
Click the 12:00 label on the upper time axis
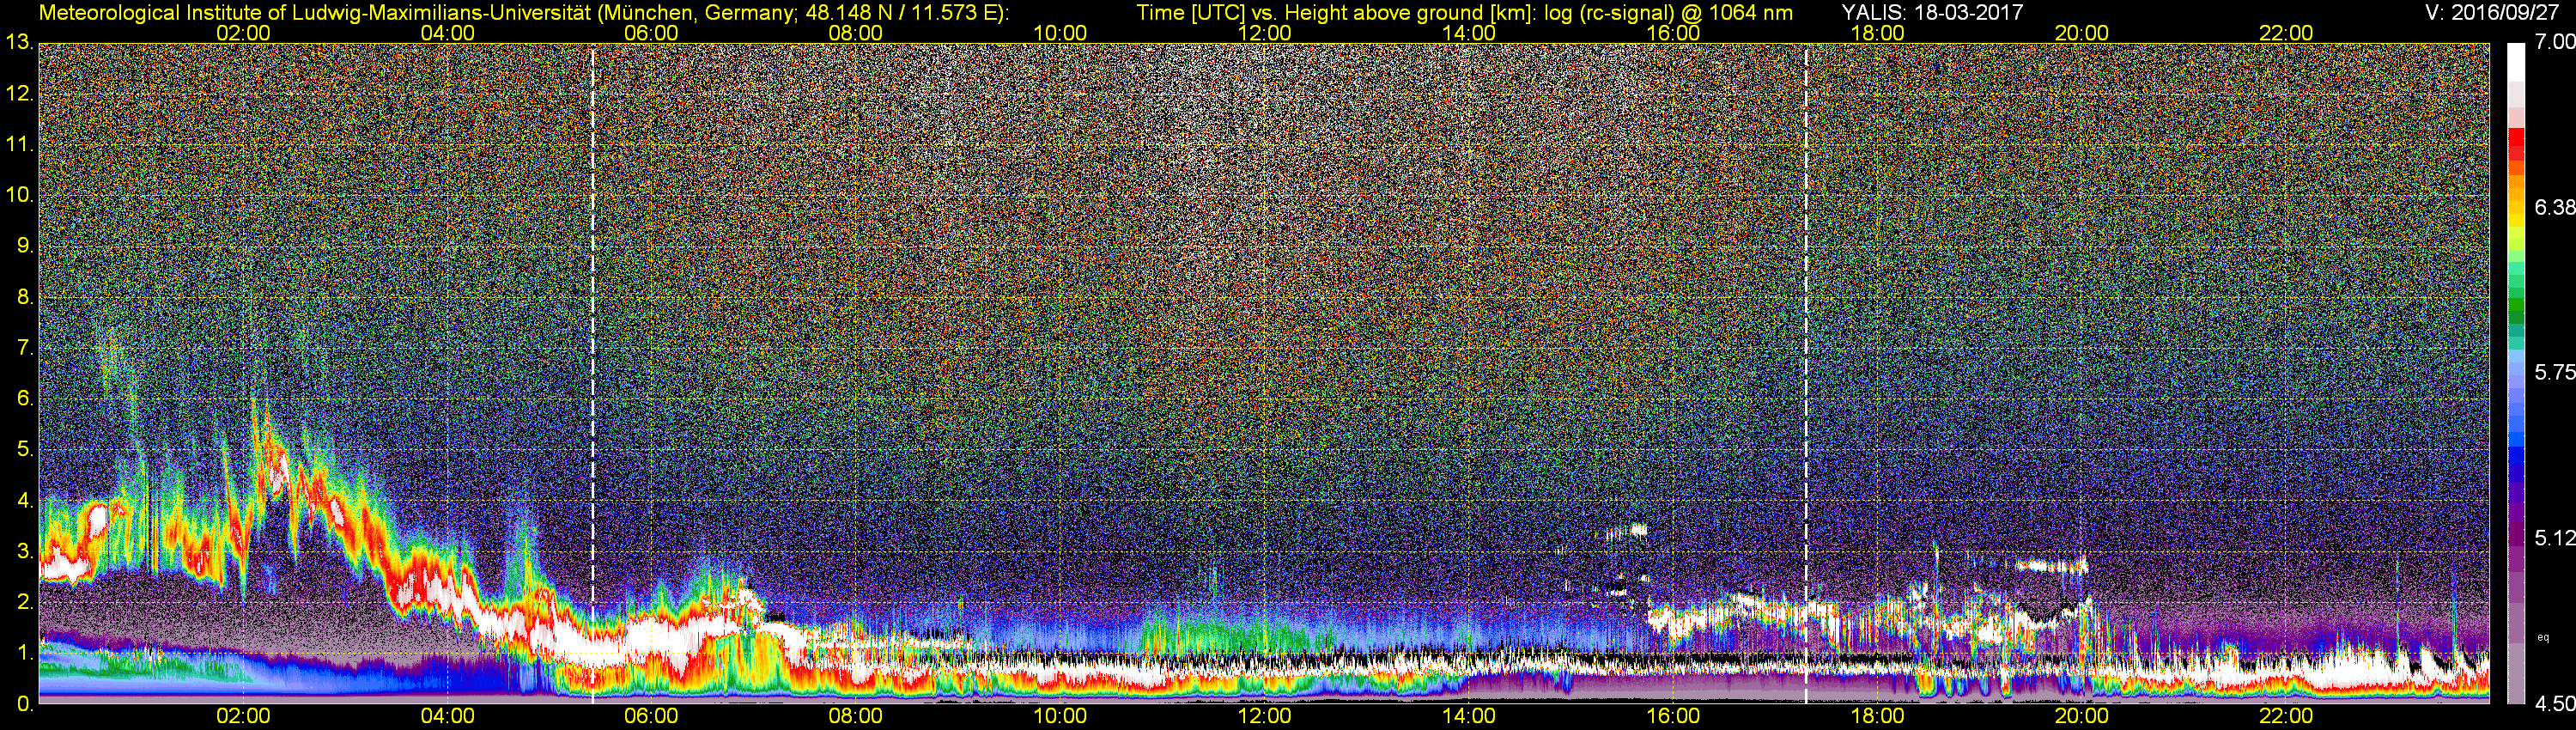point(1264,33)
